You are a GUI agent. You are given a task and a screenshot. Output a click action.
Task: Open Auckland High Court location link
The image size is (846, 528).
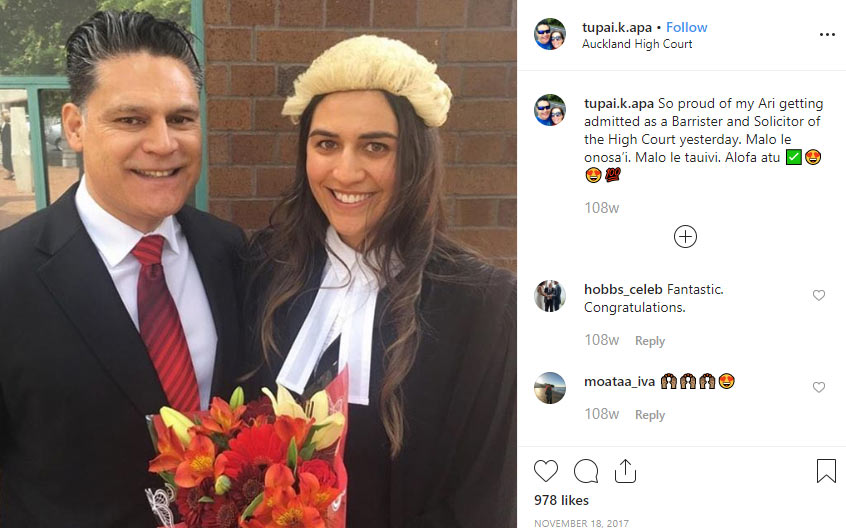(637, 44)
